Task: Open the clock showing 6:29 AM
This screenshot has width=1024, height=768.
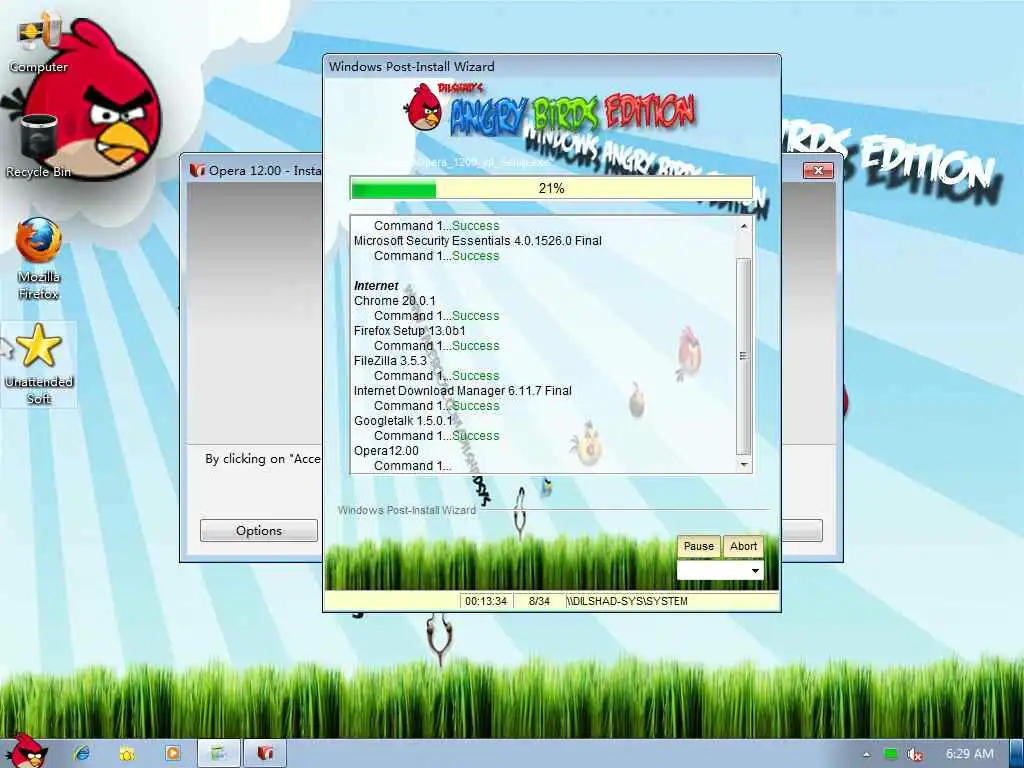Action: [x=970, y=754]
